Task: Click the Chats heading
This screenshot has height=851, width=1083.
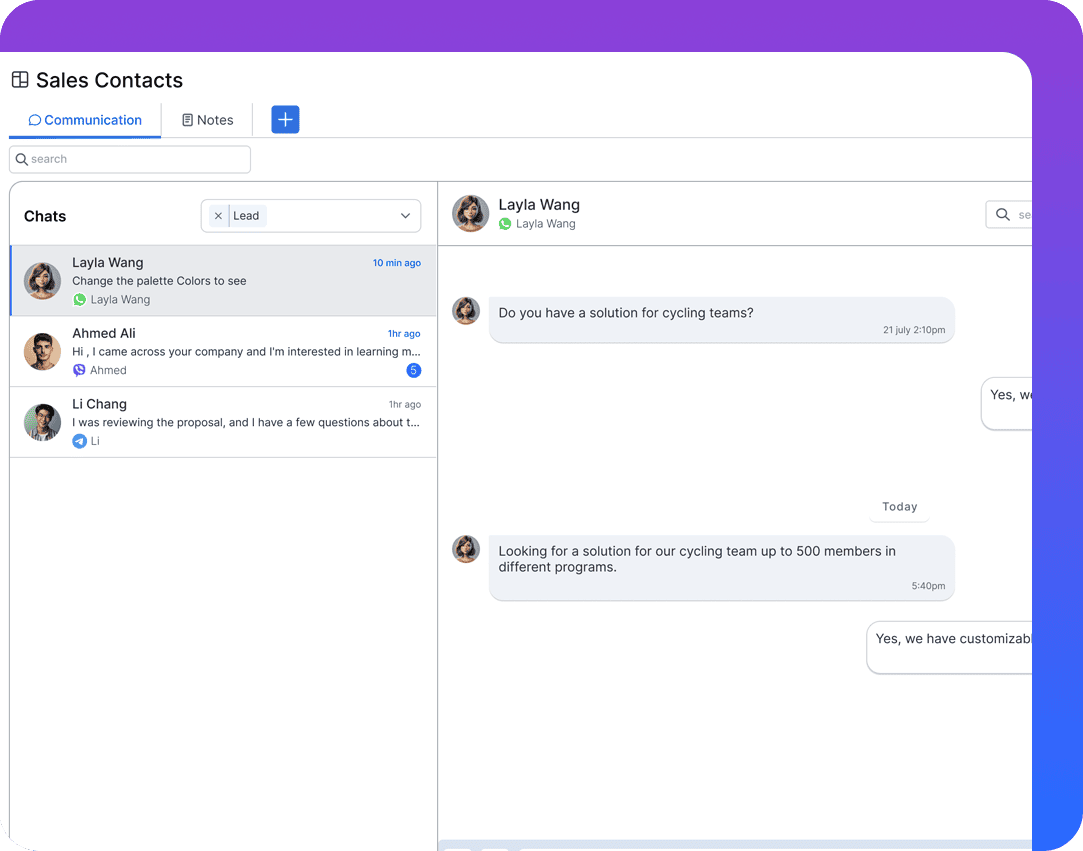Action: pyautogui.click(x=45, y=216)
